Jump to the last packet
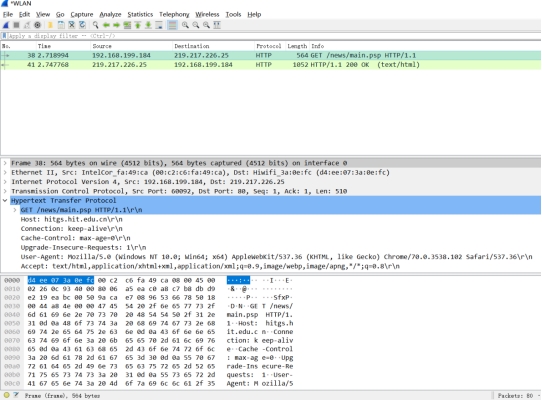 point(148,25)
